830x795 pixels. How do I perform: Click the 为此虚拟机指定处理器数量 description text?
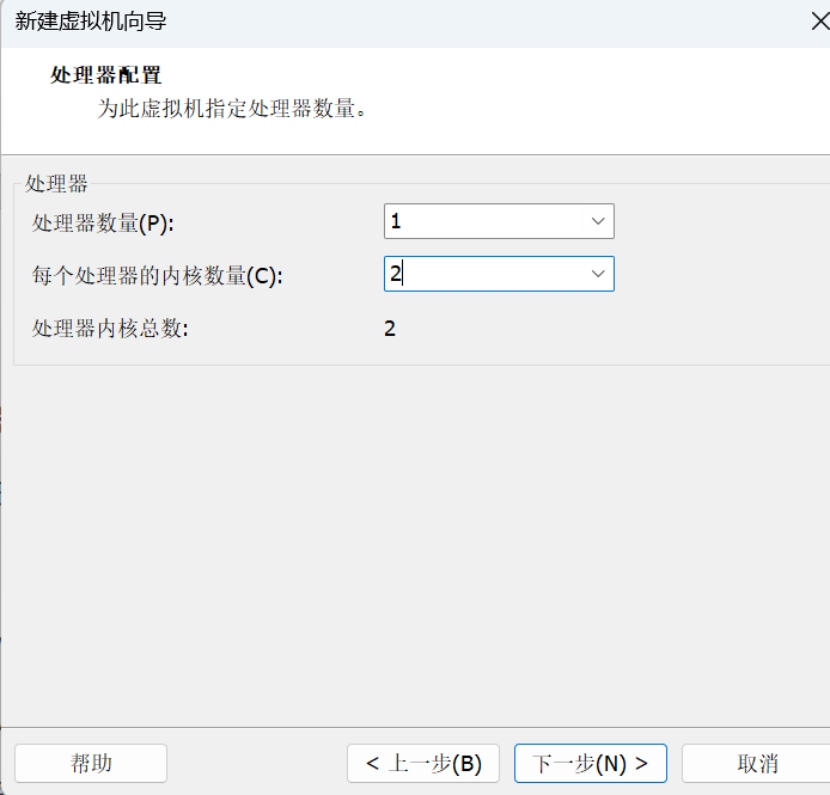(x=231, y=109)
